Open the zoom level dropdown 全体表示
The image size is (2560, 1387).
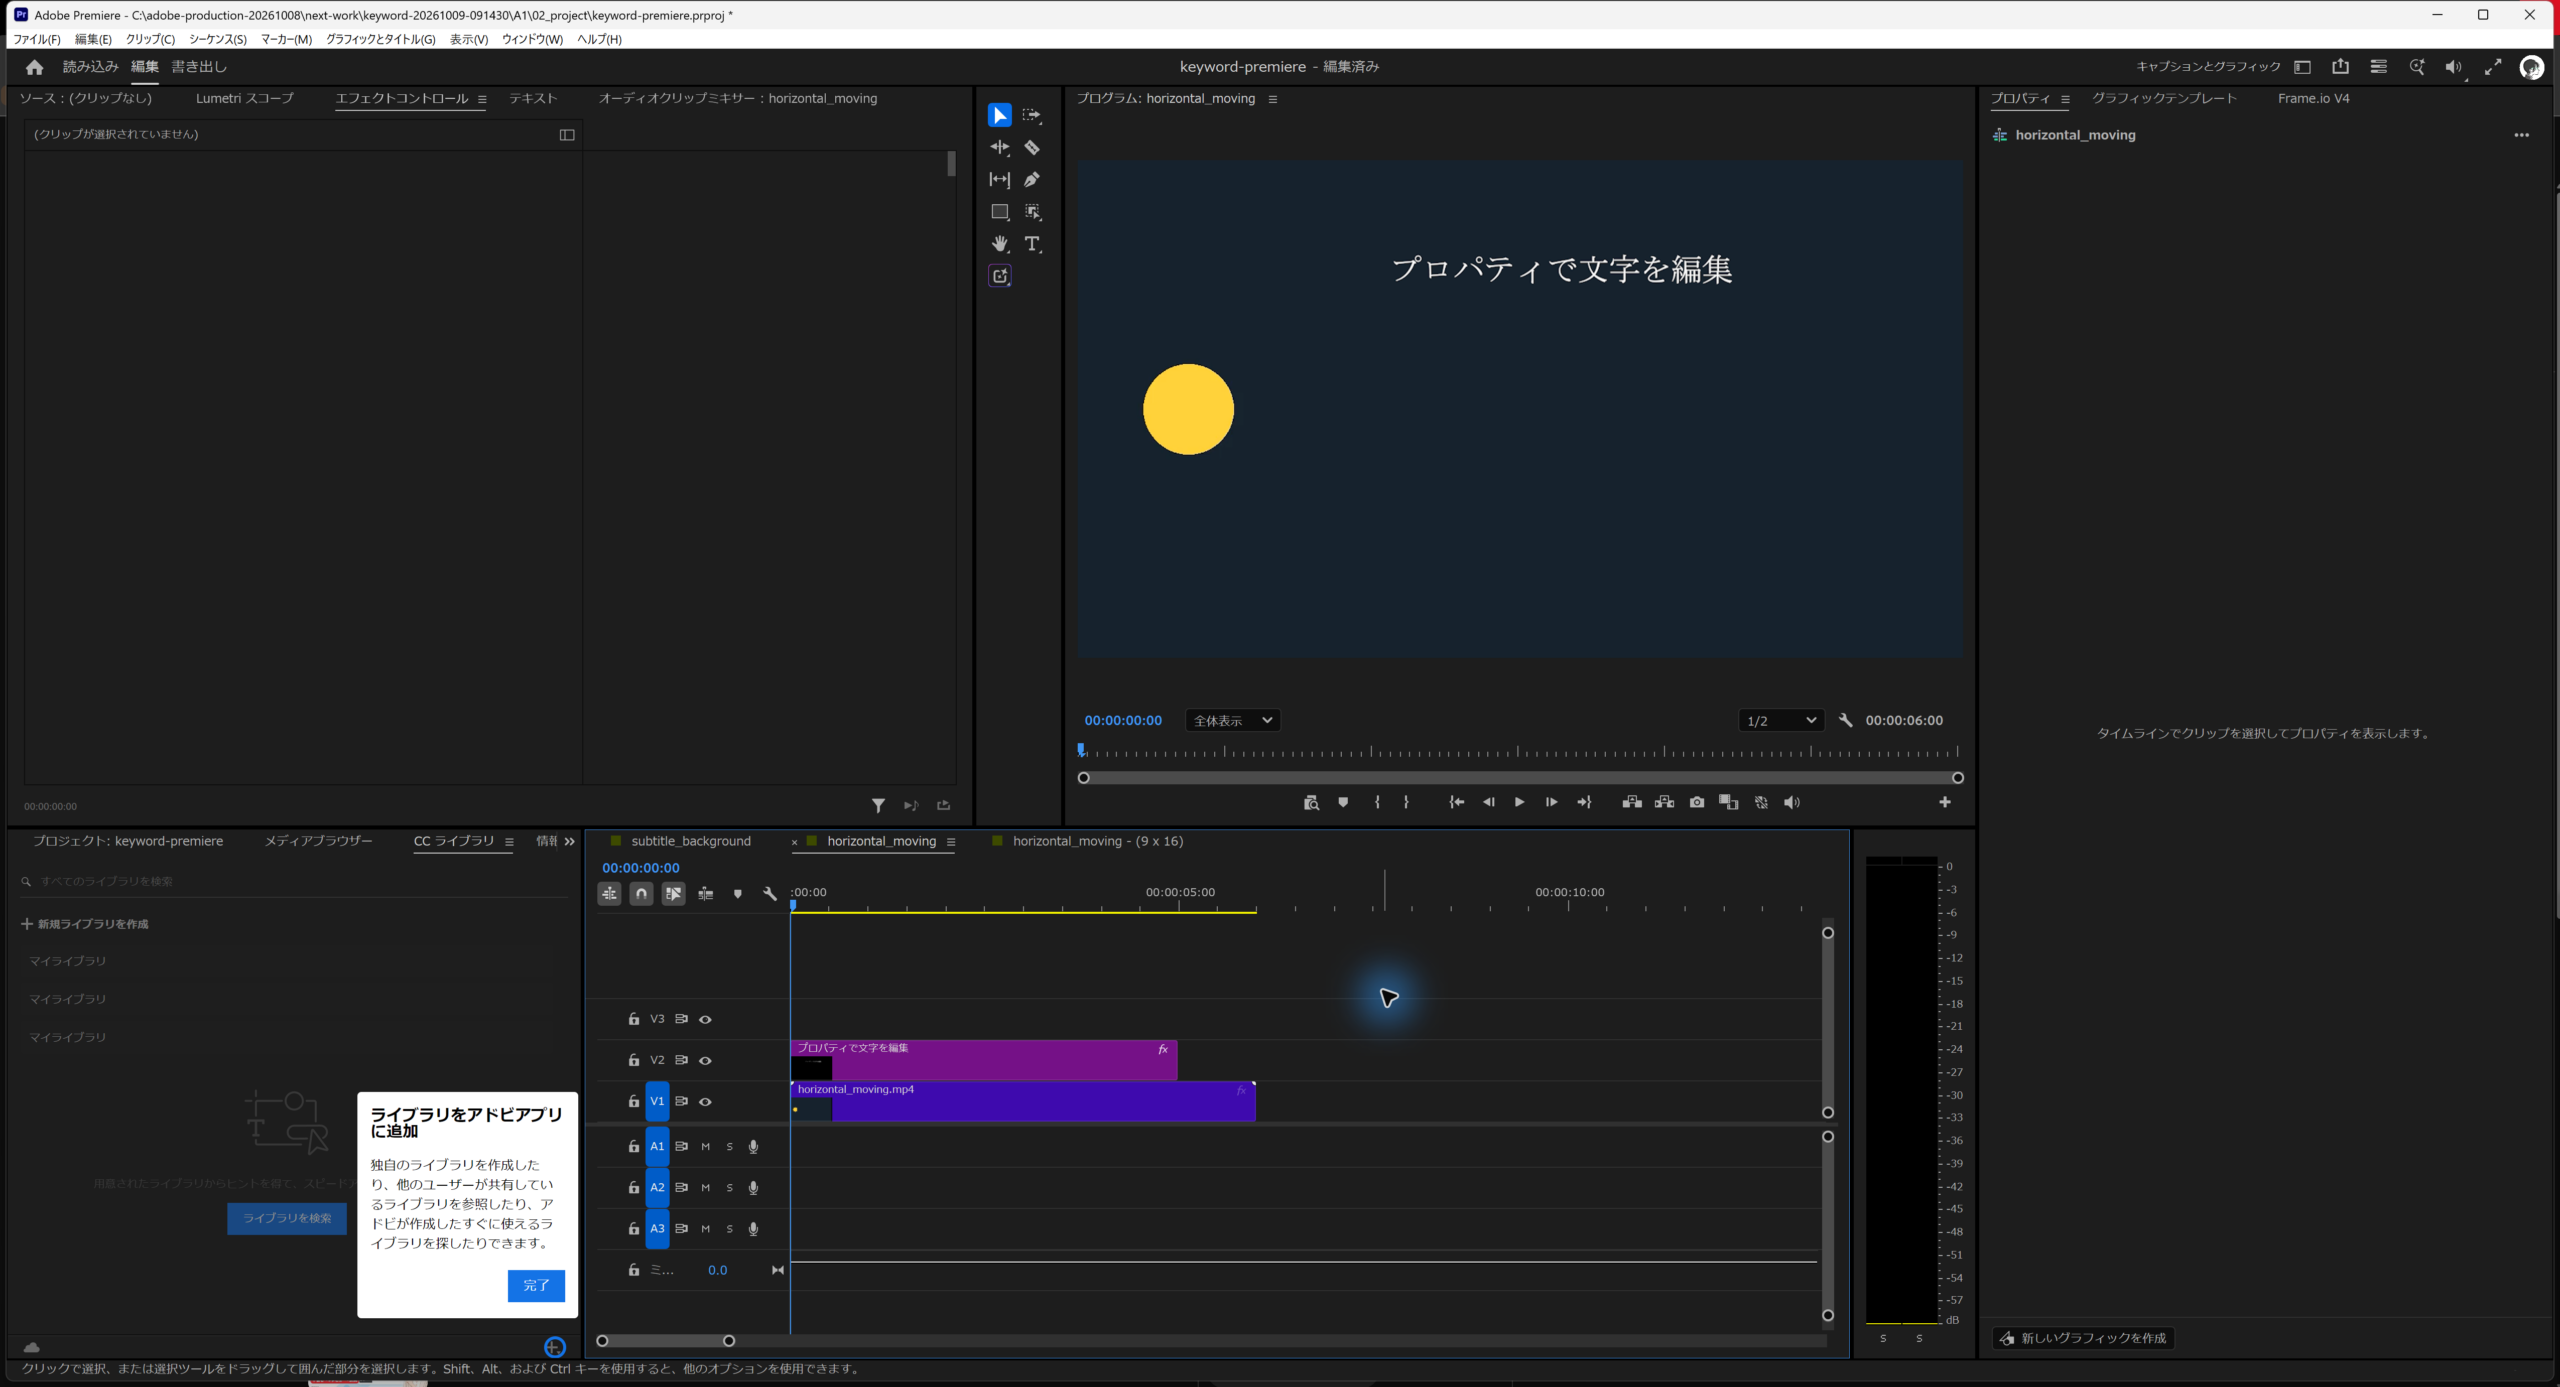1233,720
